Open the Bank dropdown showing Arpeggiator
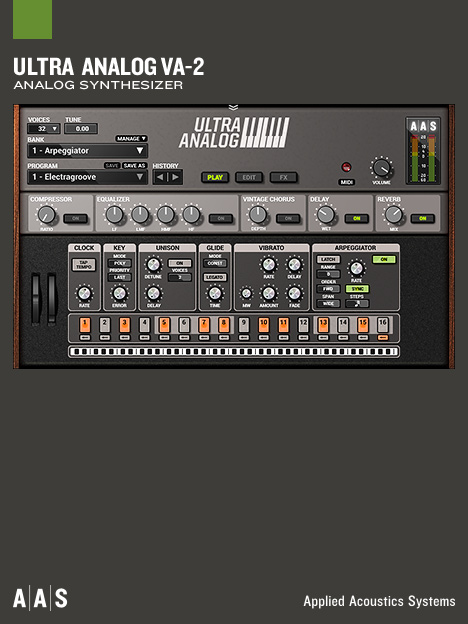This screenshot has height=624, width=468. (x=88, y=151)
